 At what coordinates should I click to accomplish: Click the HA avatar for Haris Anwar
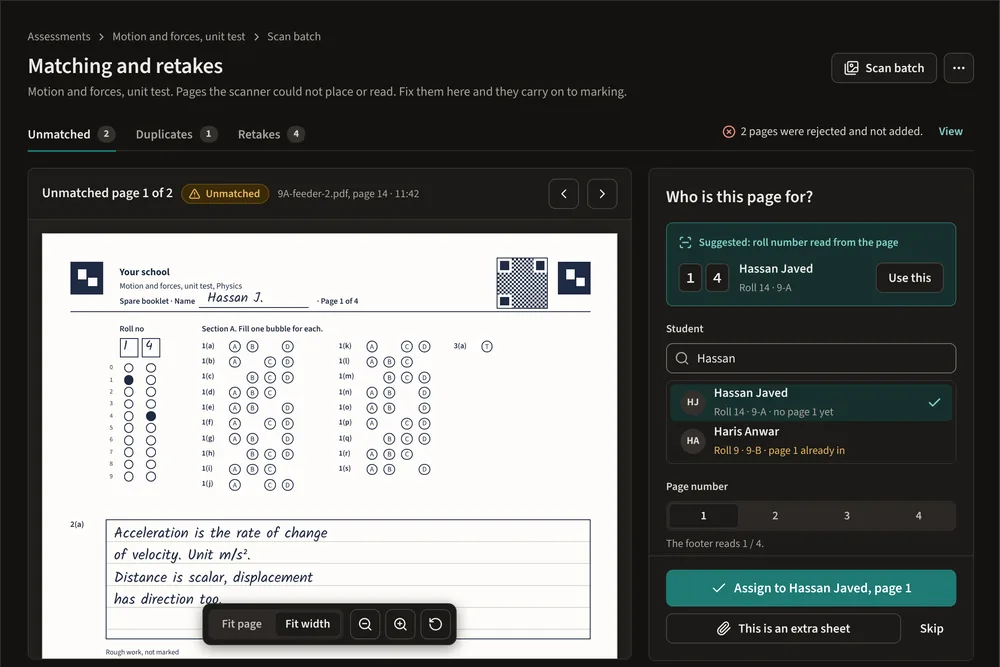click(x=693, y=441)
